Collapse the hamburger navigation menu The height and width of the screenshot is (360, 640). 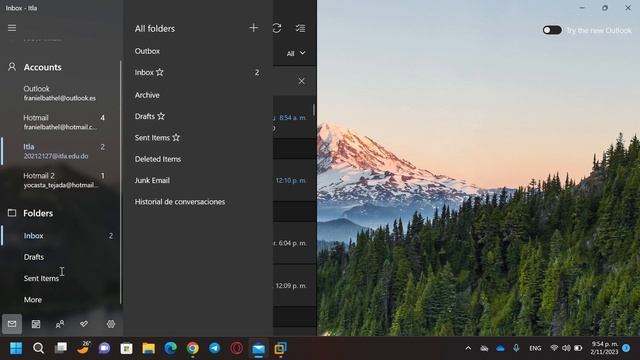(x=12, y=28)
